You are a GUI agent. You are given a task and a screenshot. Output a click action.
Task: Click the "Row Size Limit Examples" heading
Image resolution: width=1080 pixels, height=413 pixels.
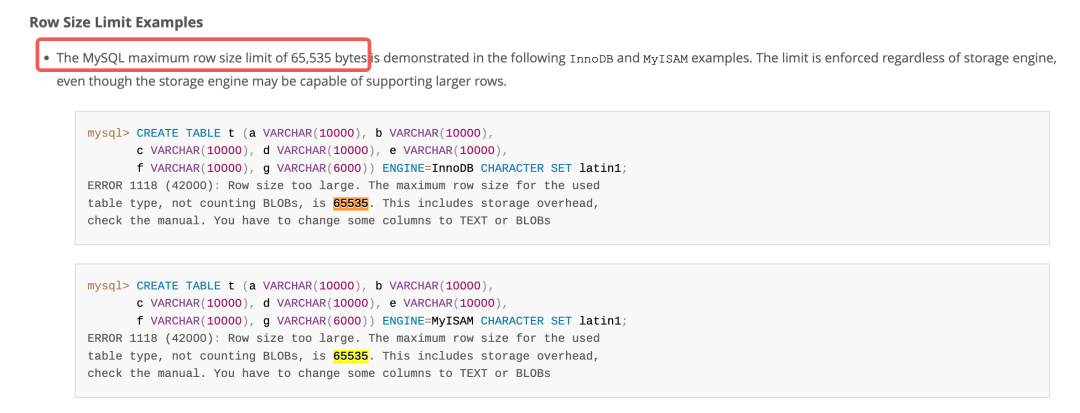(116, 21)
